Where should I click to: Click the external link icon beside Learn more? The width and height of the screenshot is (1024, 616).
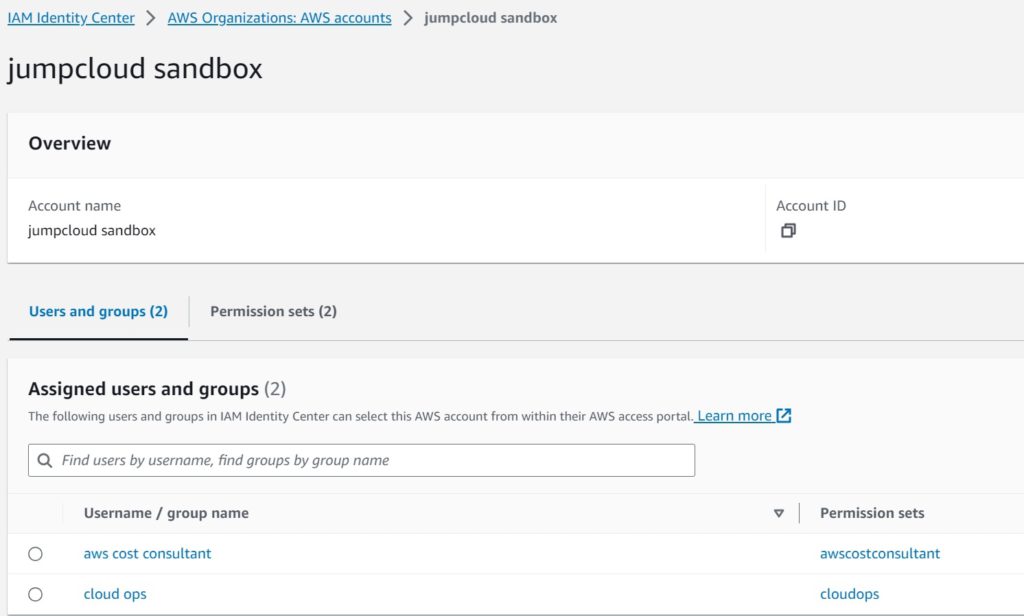[x=784, y=415]
